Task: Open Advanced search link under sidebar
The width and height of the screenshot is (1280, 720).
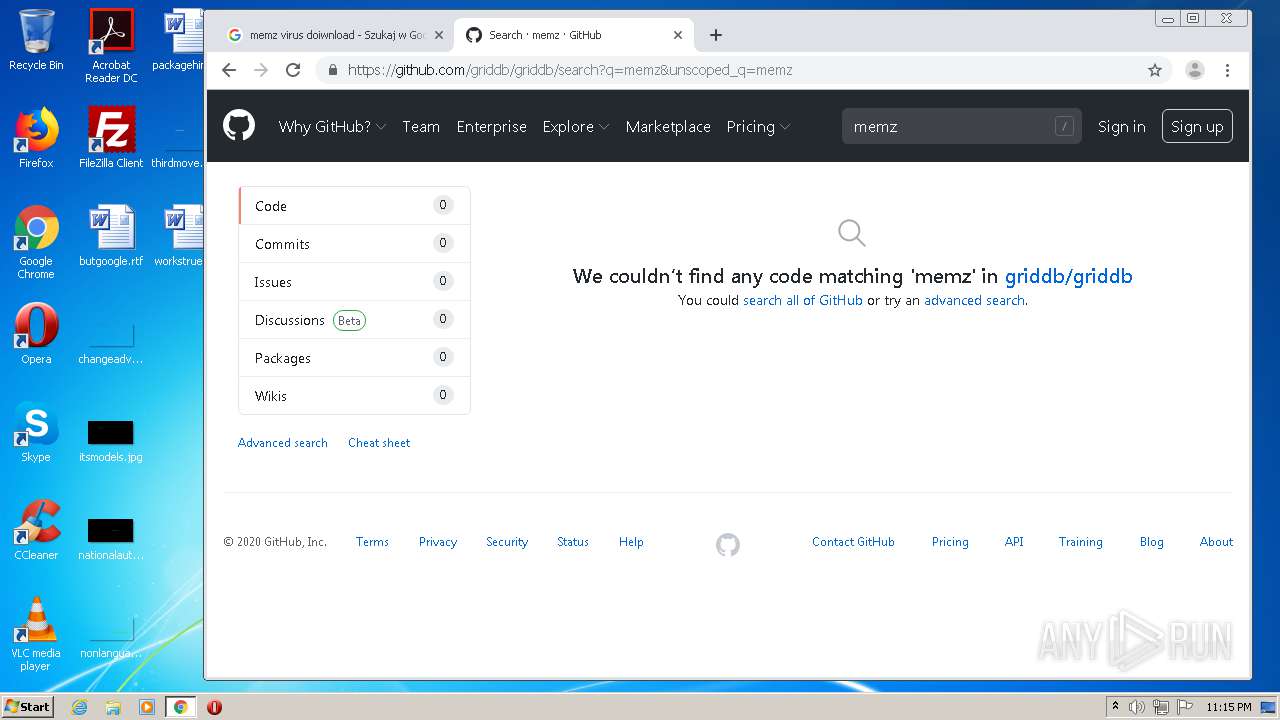Action: [283, 443]
